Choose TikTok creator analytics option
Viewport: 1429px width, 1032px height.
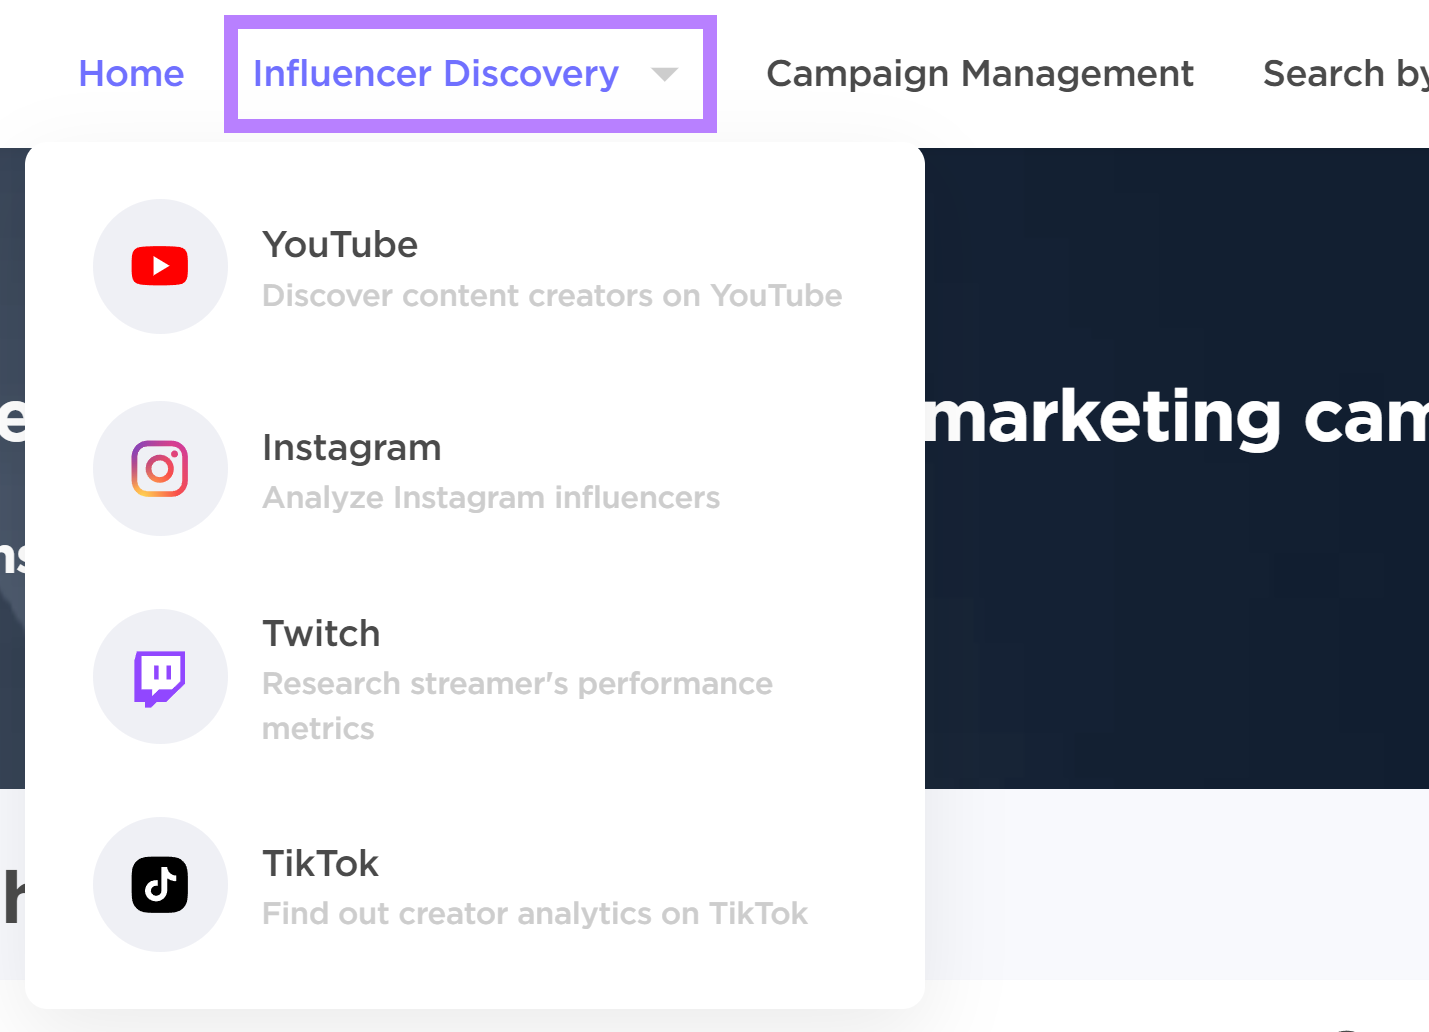coord(320,863)
